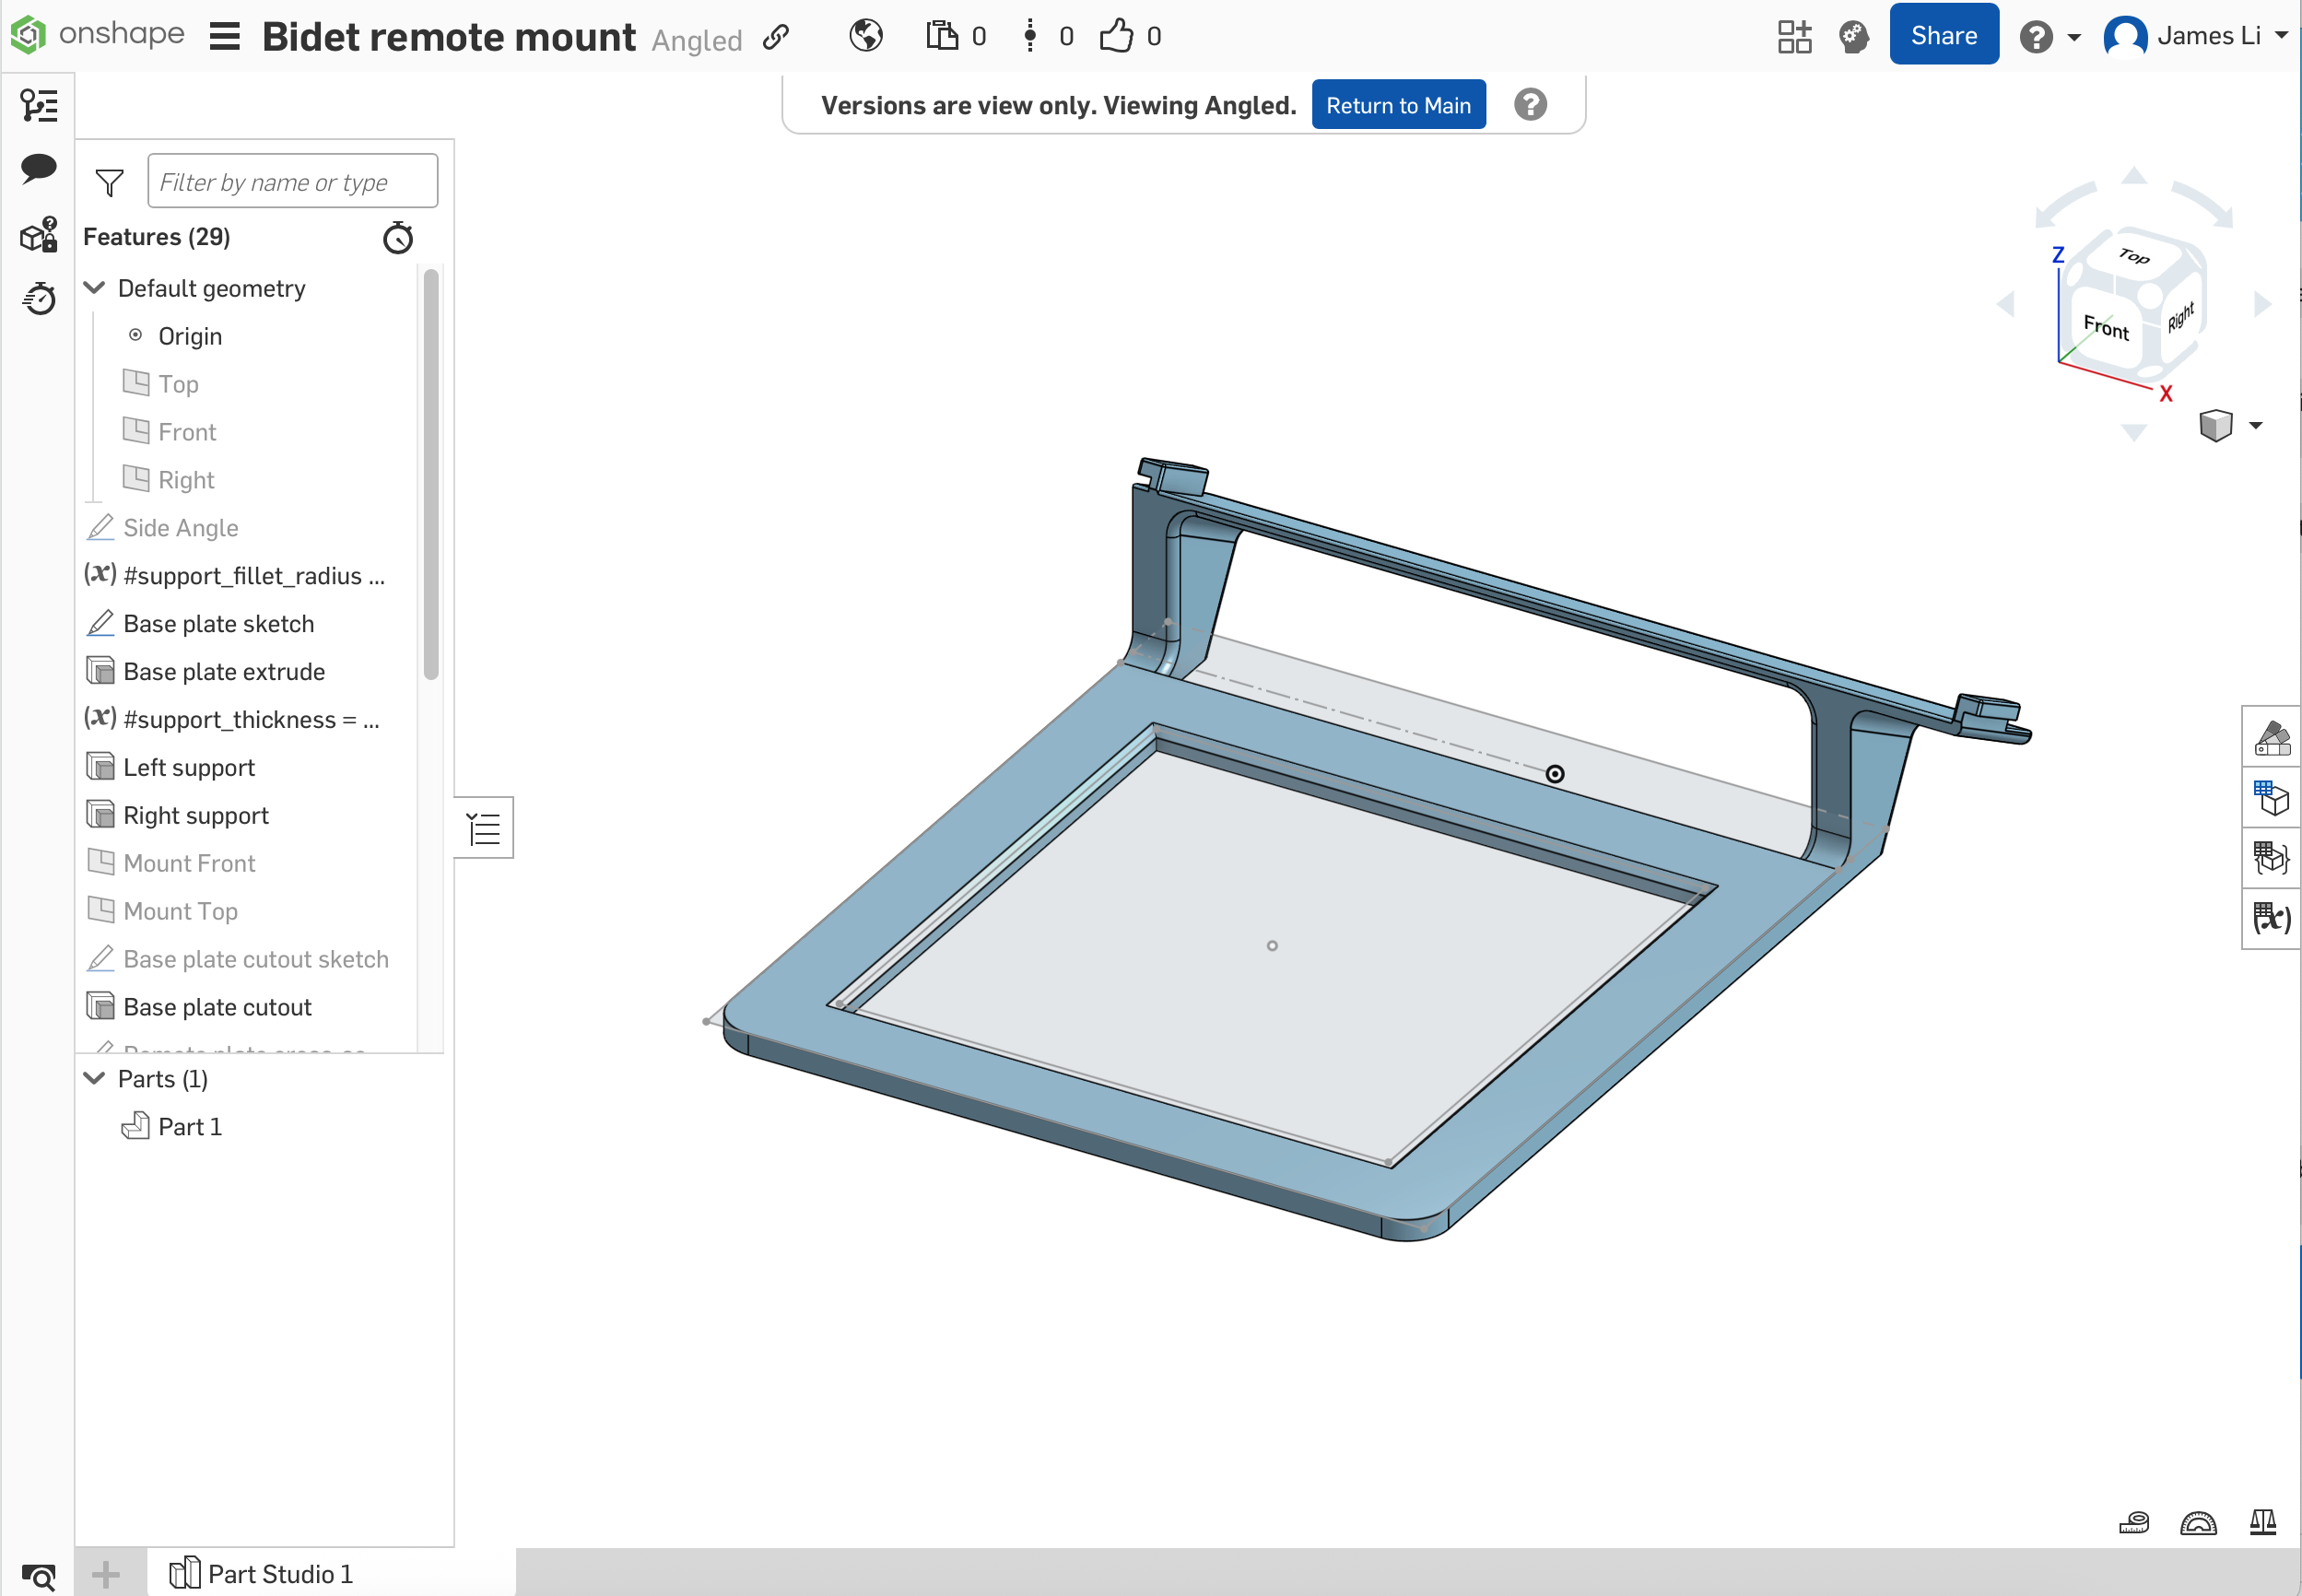2302x1596 pixels.
Task: Collapse the Default geometry group
Action: [95, 288]
